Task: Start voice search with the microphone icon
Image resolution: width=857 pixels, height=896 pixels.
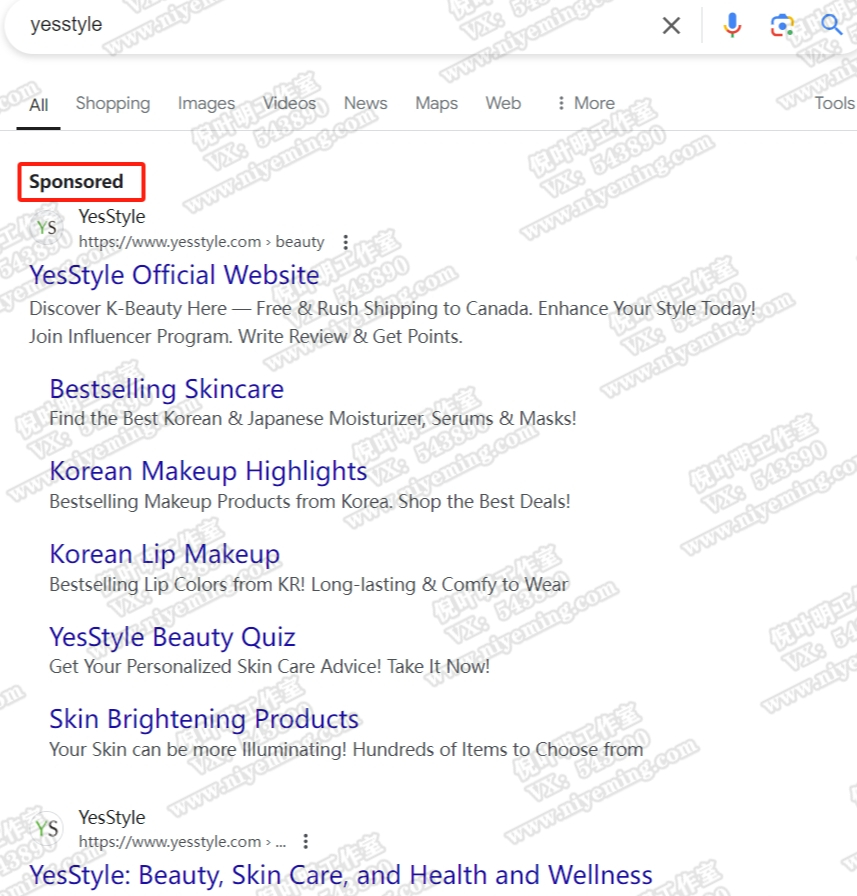Action: point(732,25)
